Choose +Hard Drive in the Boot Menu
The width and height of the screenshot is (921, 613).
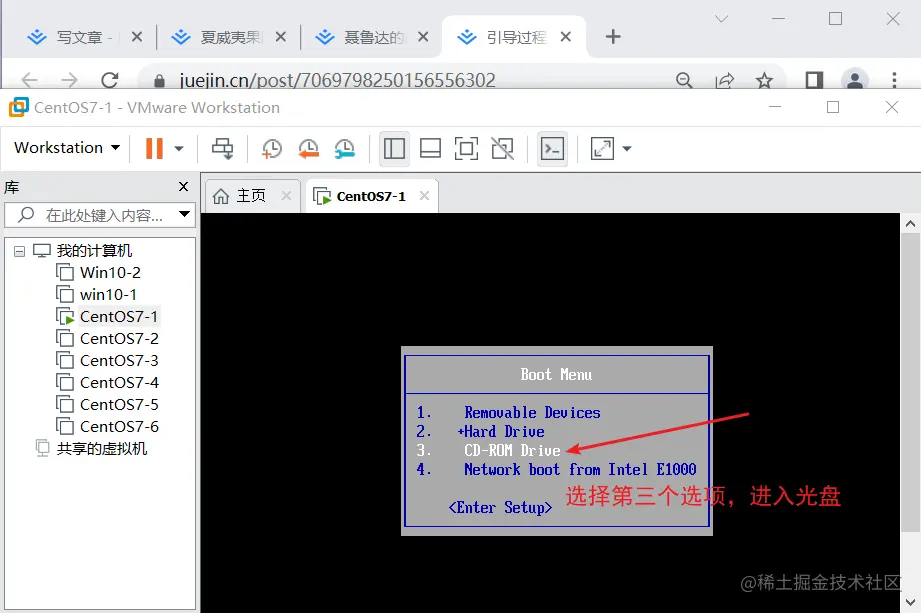[501, 432]
